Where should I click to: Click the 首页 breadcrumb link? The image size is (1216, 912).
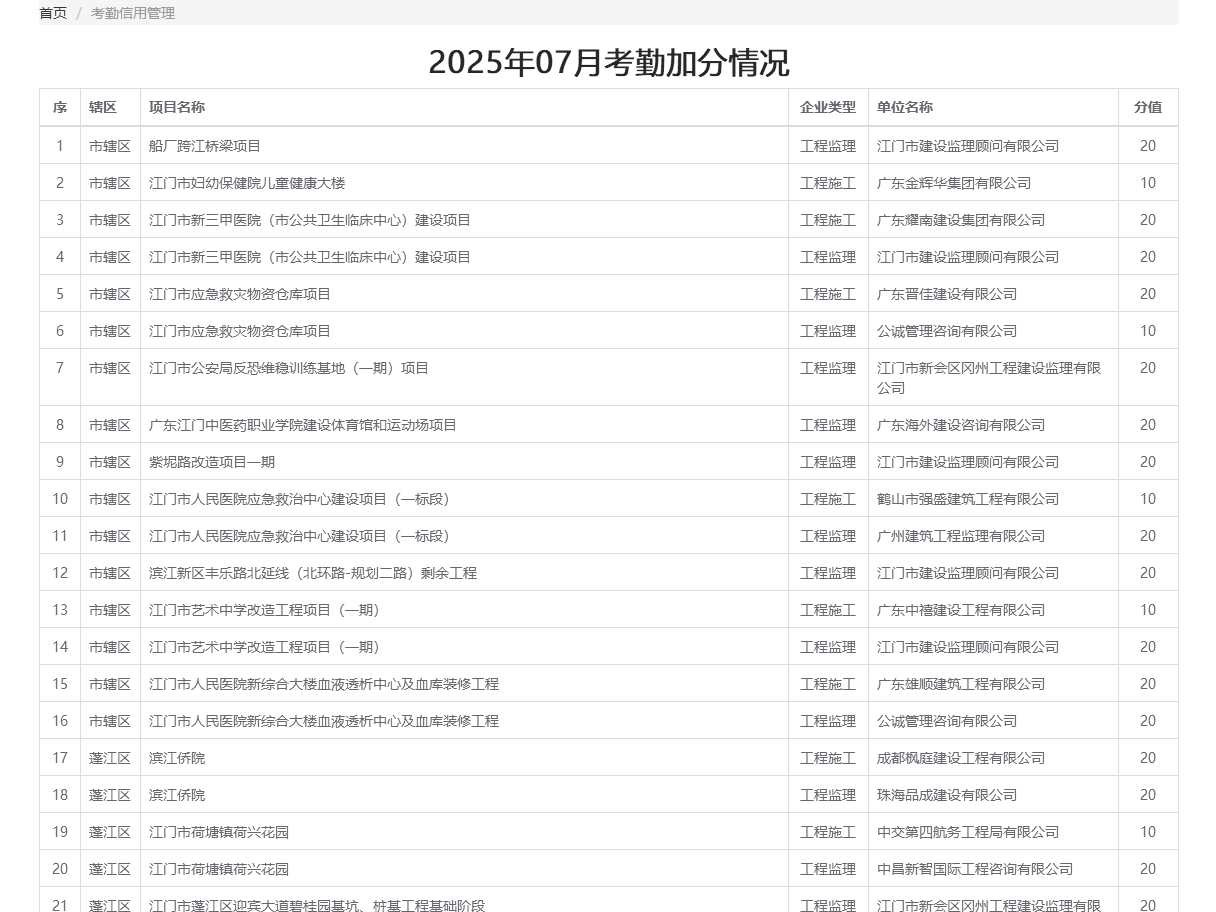[53, 13]
